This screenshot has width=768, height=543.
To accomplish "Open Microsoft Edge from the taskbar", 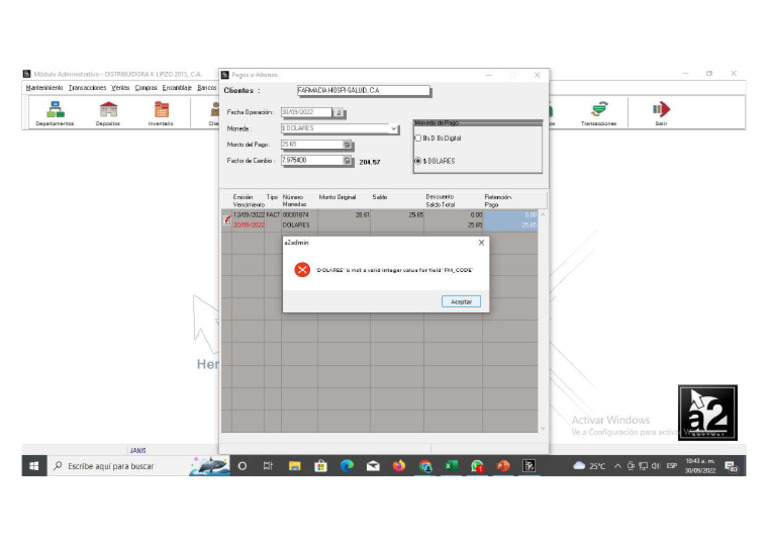I will [x=347, y=466].
